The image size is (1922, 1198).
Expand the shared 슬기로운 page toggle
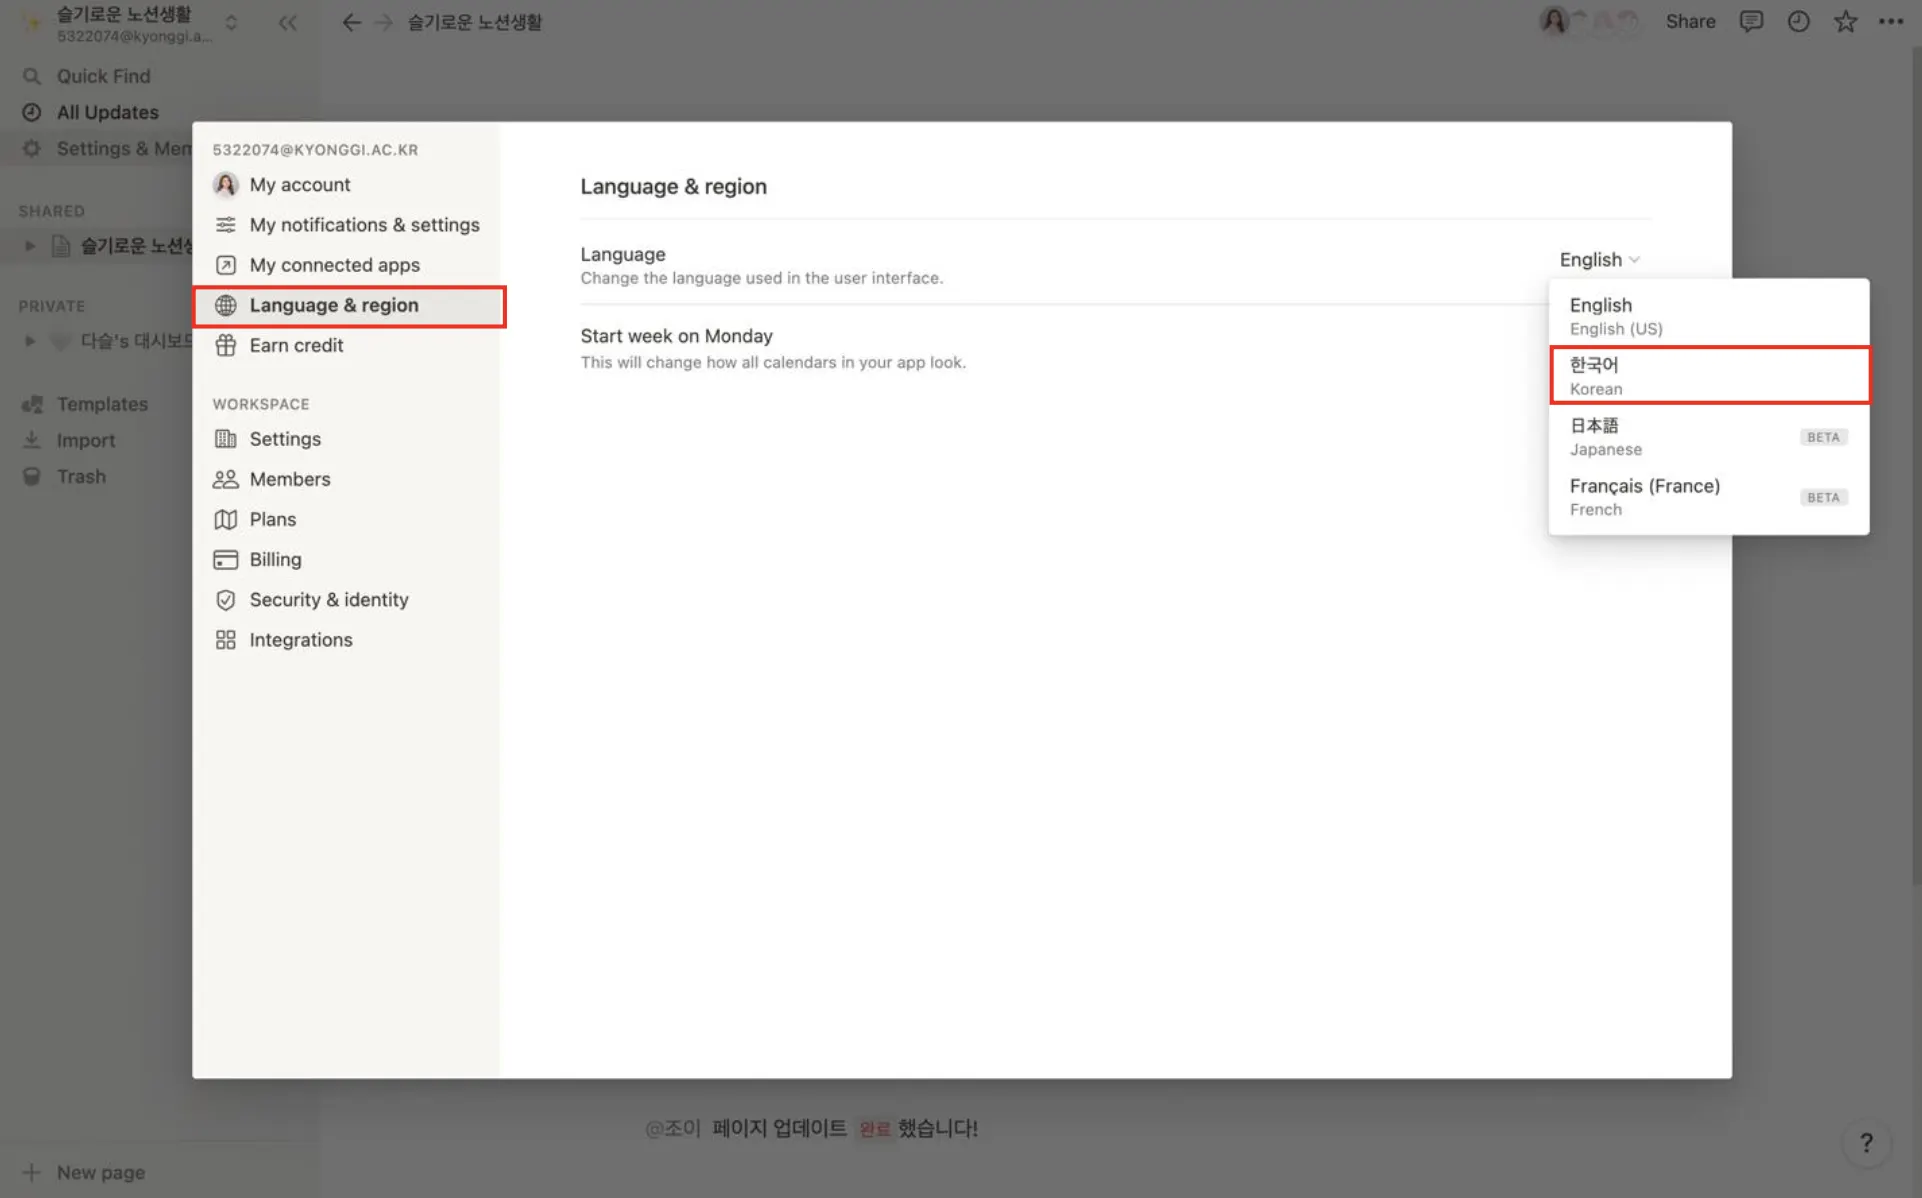[x=30, y=246]
